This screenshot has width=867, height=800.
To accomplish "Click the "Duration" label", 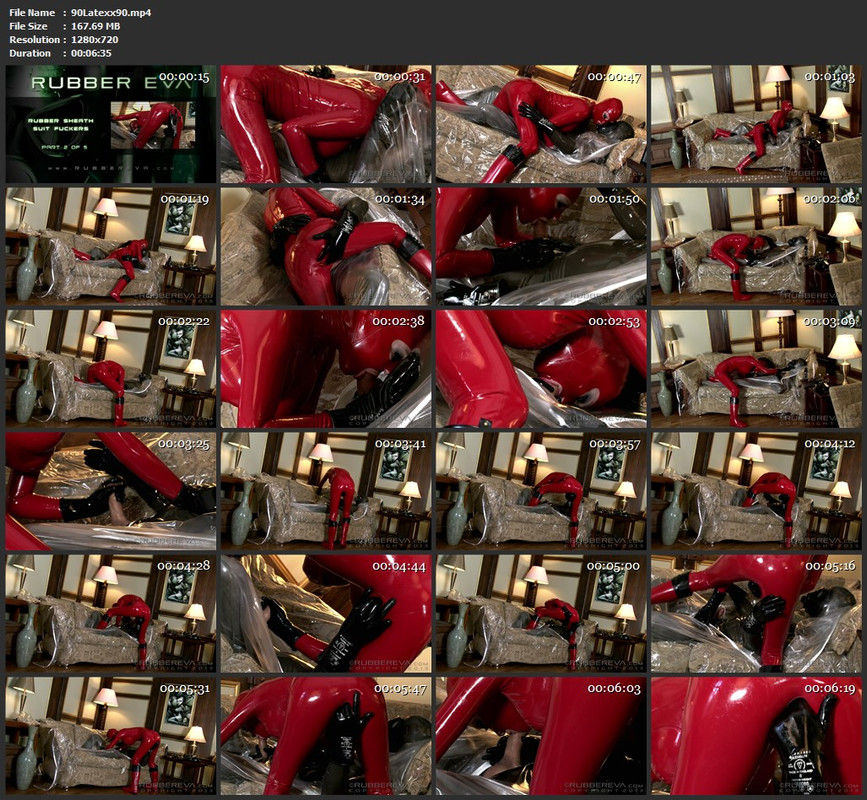I will coord(30,53).
